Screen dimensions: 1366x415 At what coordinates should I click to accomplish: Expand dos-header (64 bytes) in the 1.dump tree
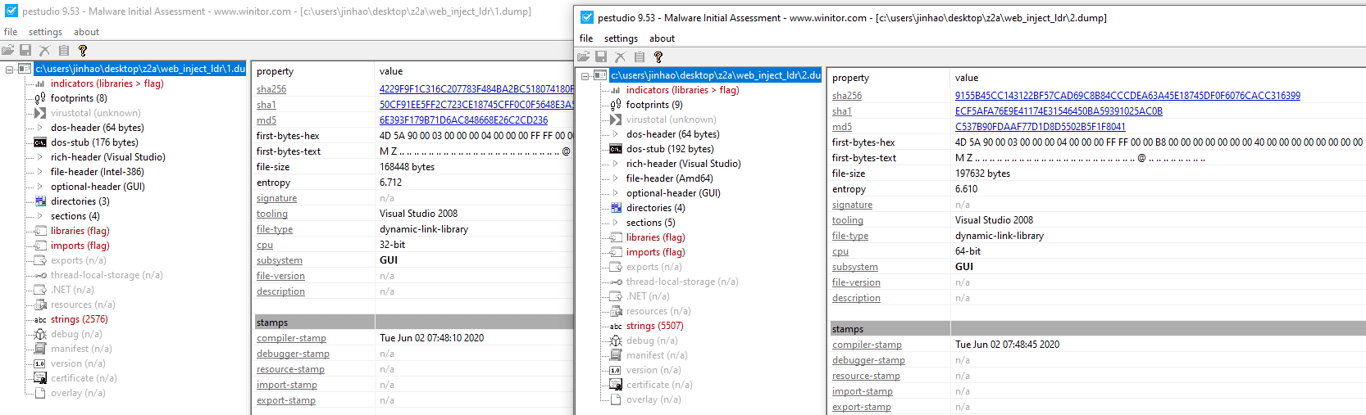(x=40, y=128)
